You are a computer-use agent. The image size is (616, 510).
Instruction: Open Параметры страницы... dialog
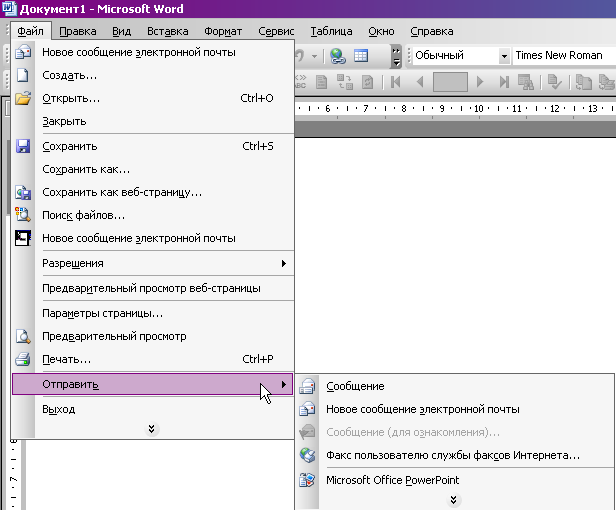coord(152,314)
